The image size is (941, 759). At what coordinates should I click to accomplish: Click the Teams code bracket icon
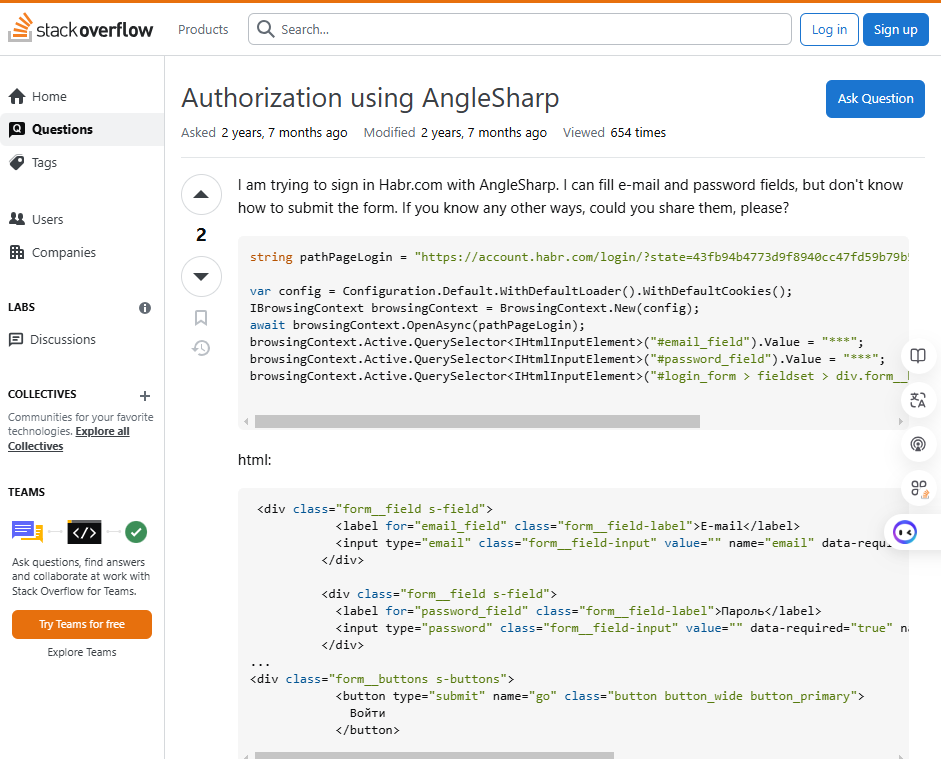pos(85,532)
